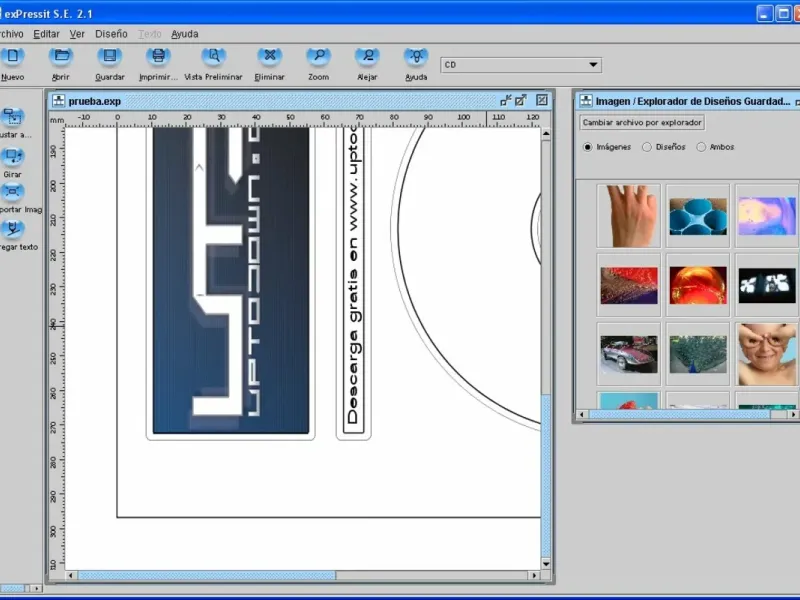Delete selection with Eliminar icon
Screen dimensions: 800x600
269,57
